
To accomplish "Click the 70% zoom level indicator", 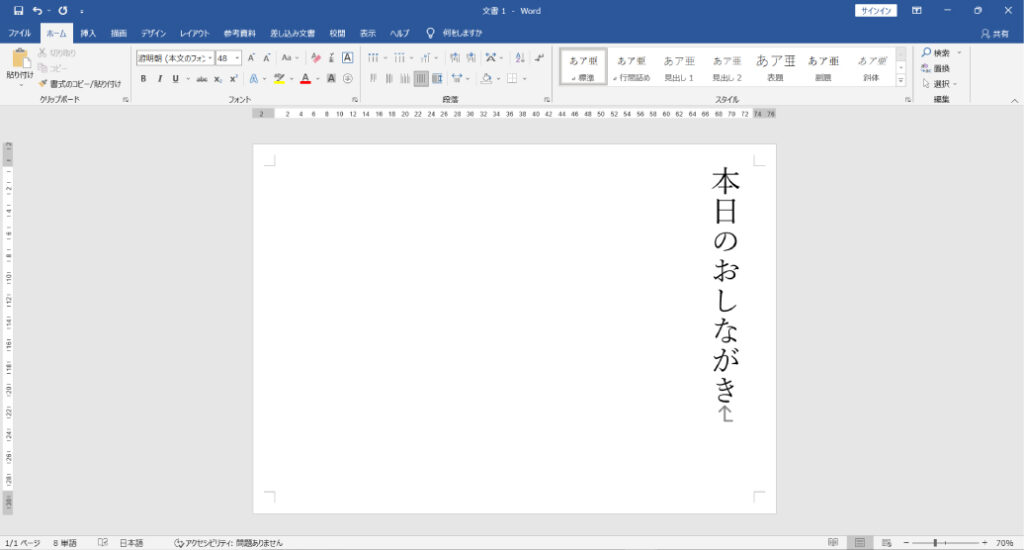I will [x=1004, y=543].
